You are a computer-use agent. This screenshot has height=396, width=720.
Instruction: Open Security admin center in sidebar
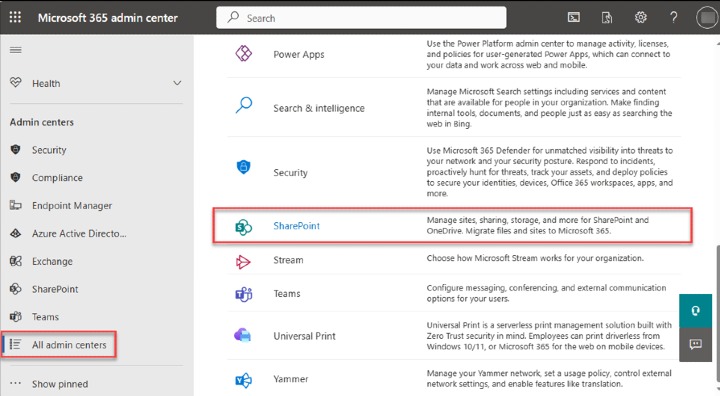click(49, 150)
